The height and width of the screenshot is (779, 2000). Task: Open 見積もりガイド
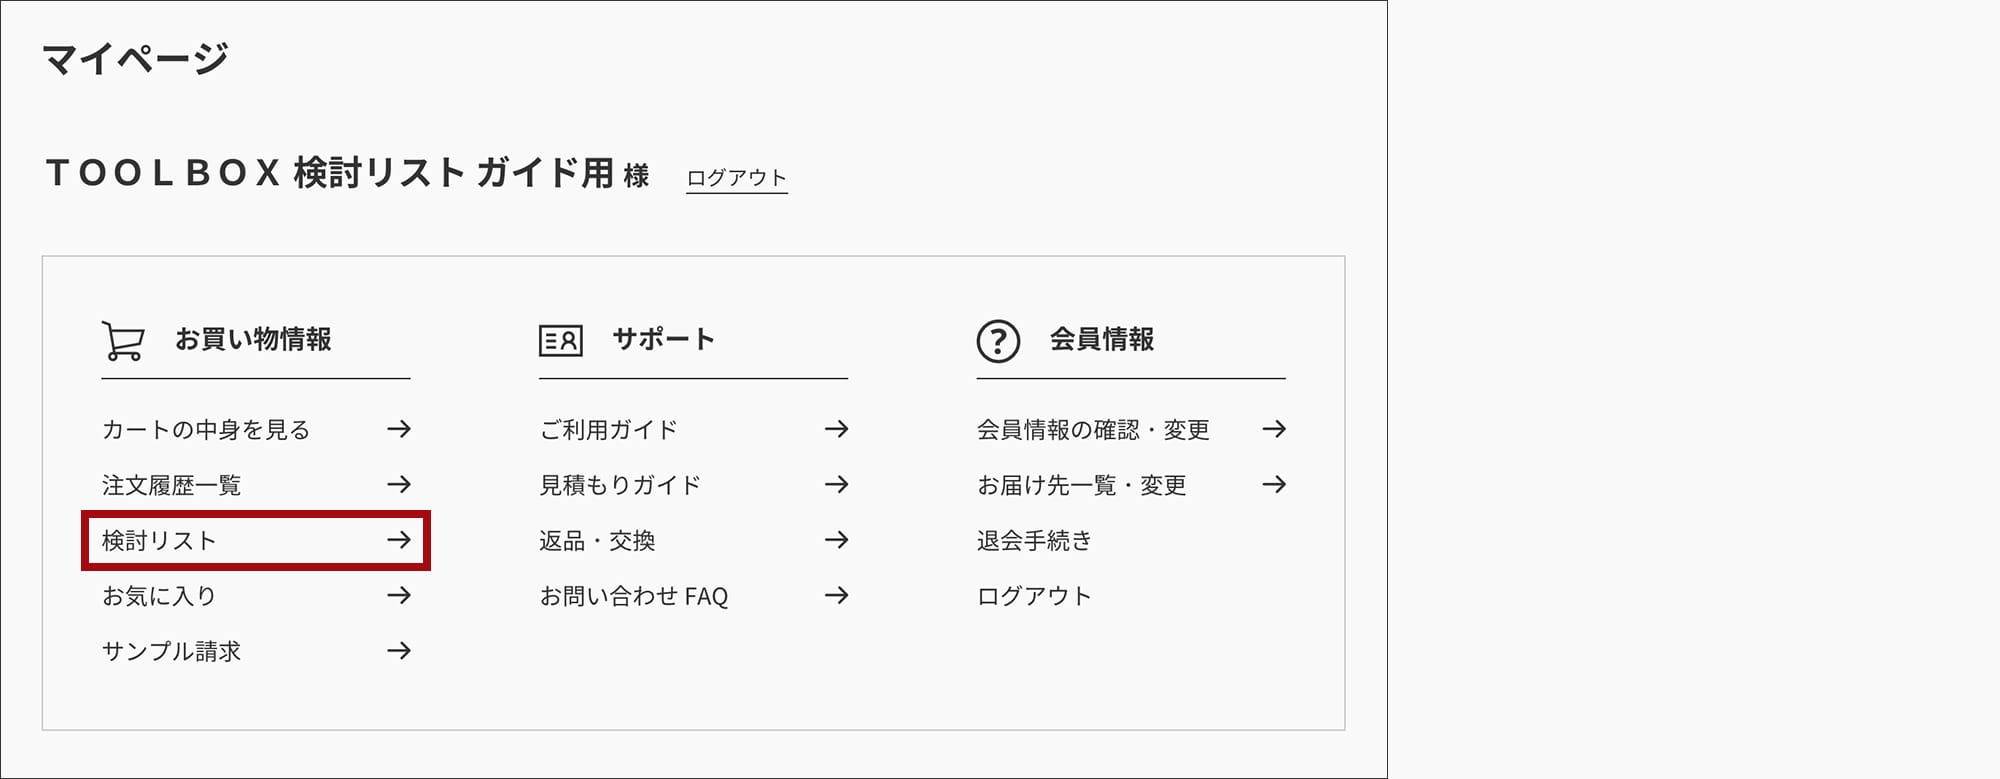coord(620,485)
